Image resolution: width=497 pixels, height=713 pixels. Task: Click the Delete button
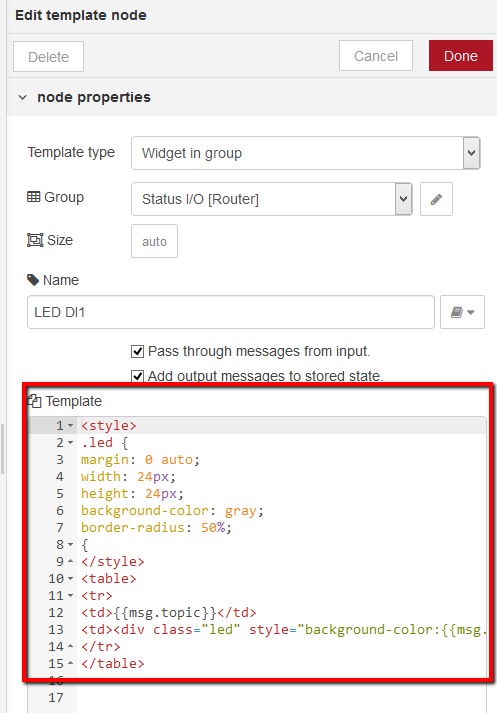[48, 57]
